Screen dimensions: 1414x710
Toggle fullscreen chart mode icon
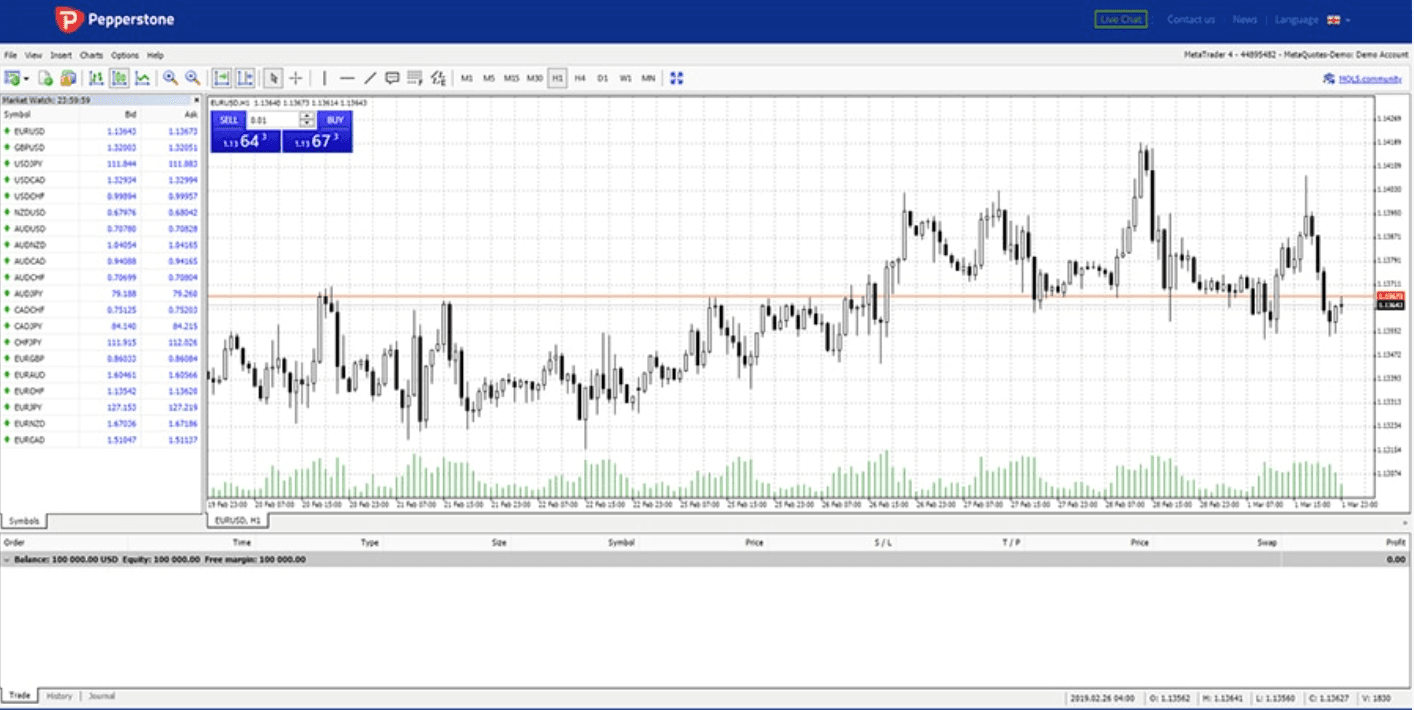click(676, 78)
